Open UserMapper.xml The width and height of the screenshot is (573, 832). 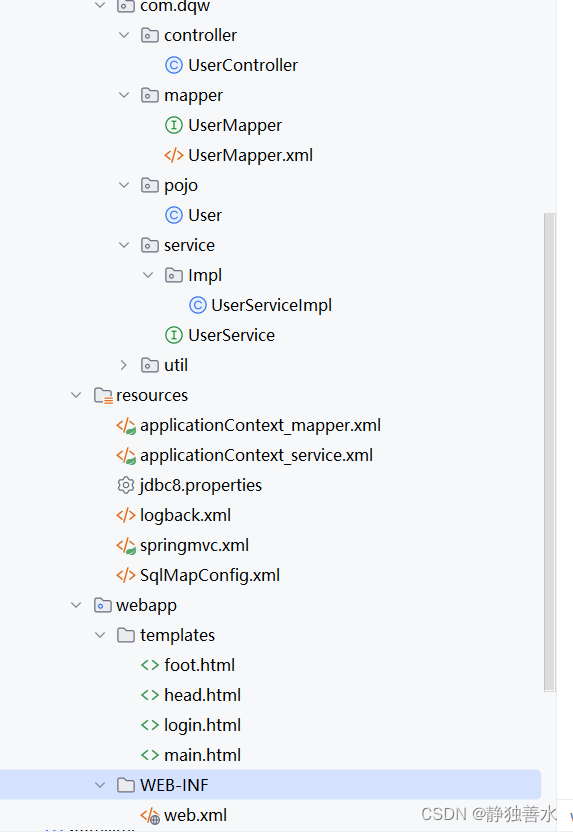coord(250,155)
